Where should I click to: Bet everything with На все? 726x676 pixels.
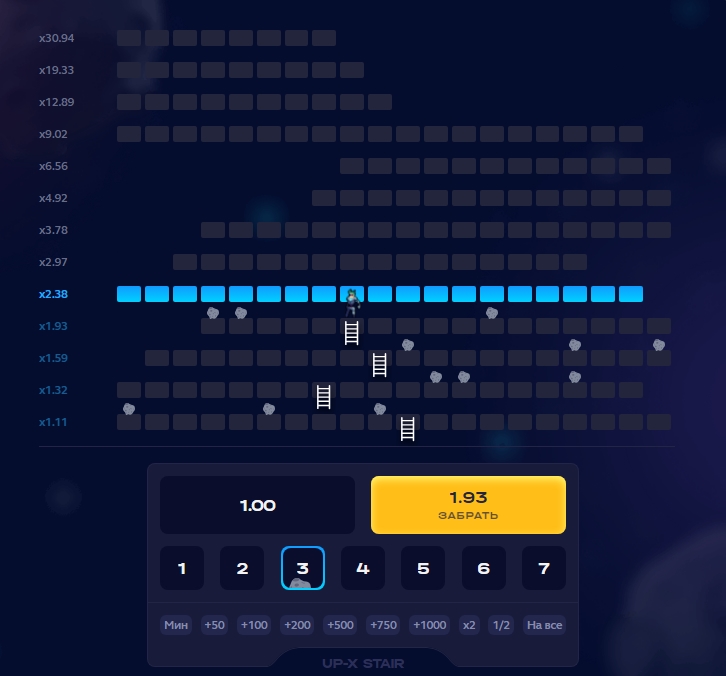coord(545,625)
